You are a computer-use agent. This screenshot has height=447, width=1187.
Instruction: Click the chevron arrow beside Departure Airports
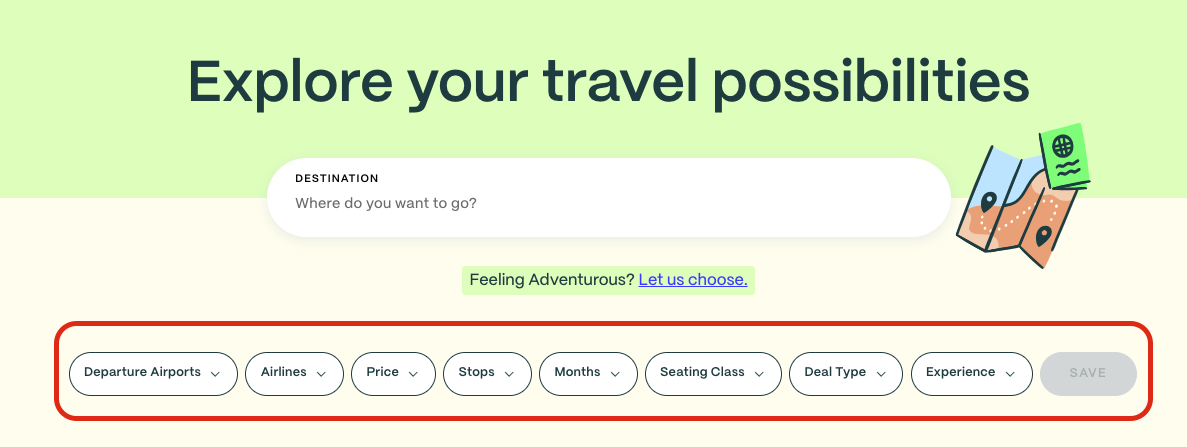pos(215,374)
